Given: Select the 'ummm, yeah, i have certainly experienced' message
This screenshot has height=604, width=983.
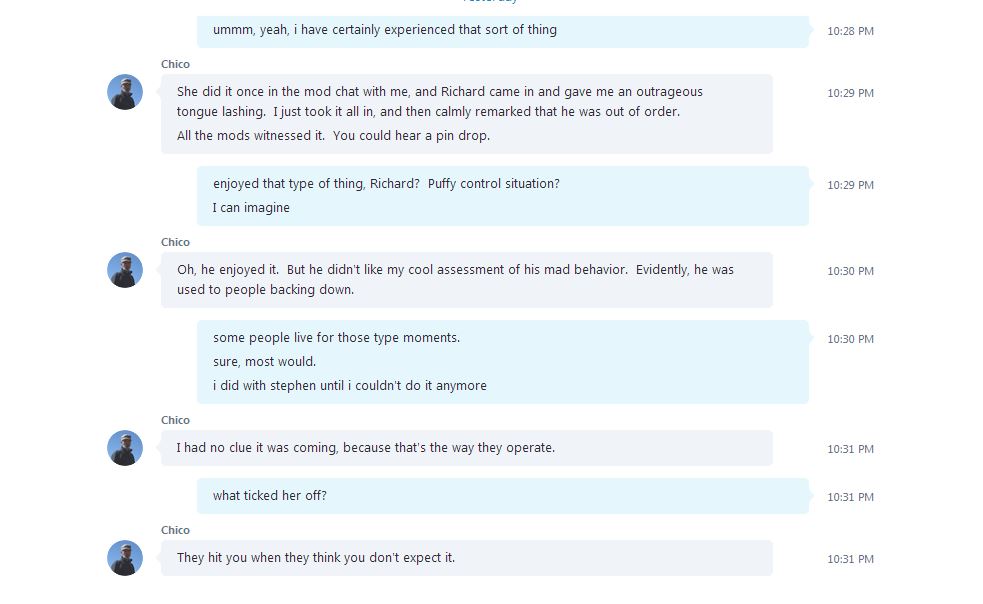Looking at the screenshot, I should point(503,31).
